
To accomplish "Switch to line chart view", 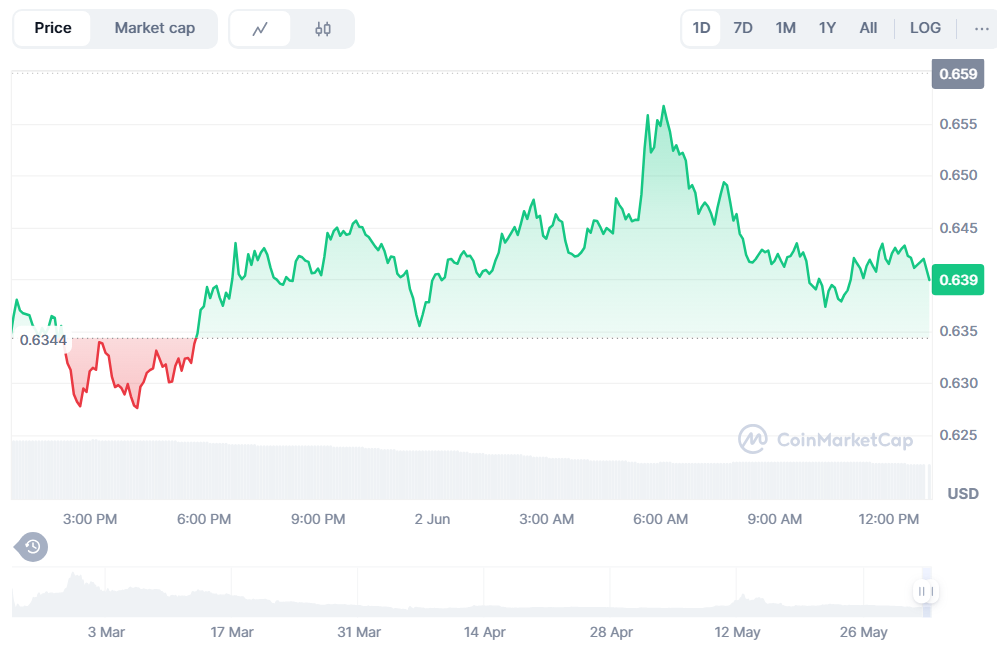I will pos(260,29).
